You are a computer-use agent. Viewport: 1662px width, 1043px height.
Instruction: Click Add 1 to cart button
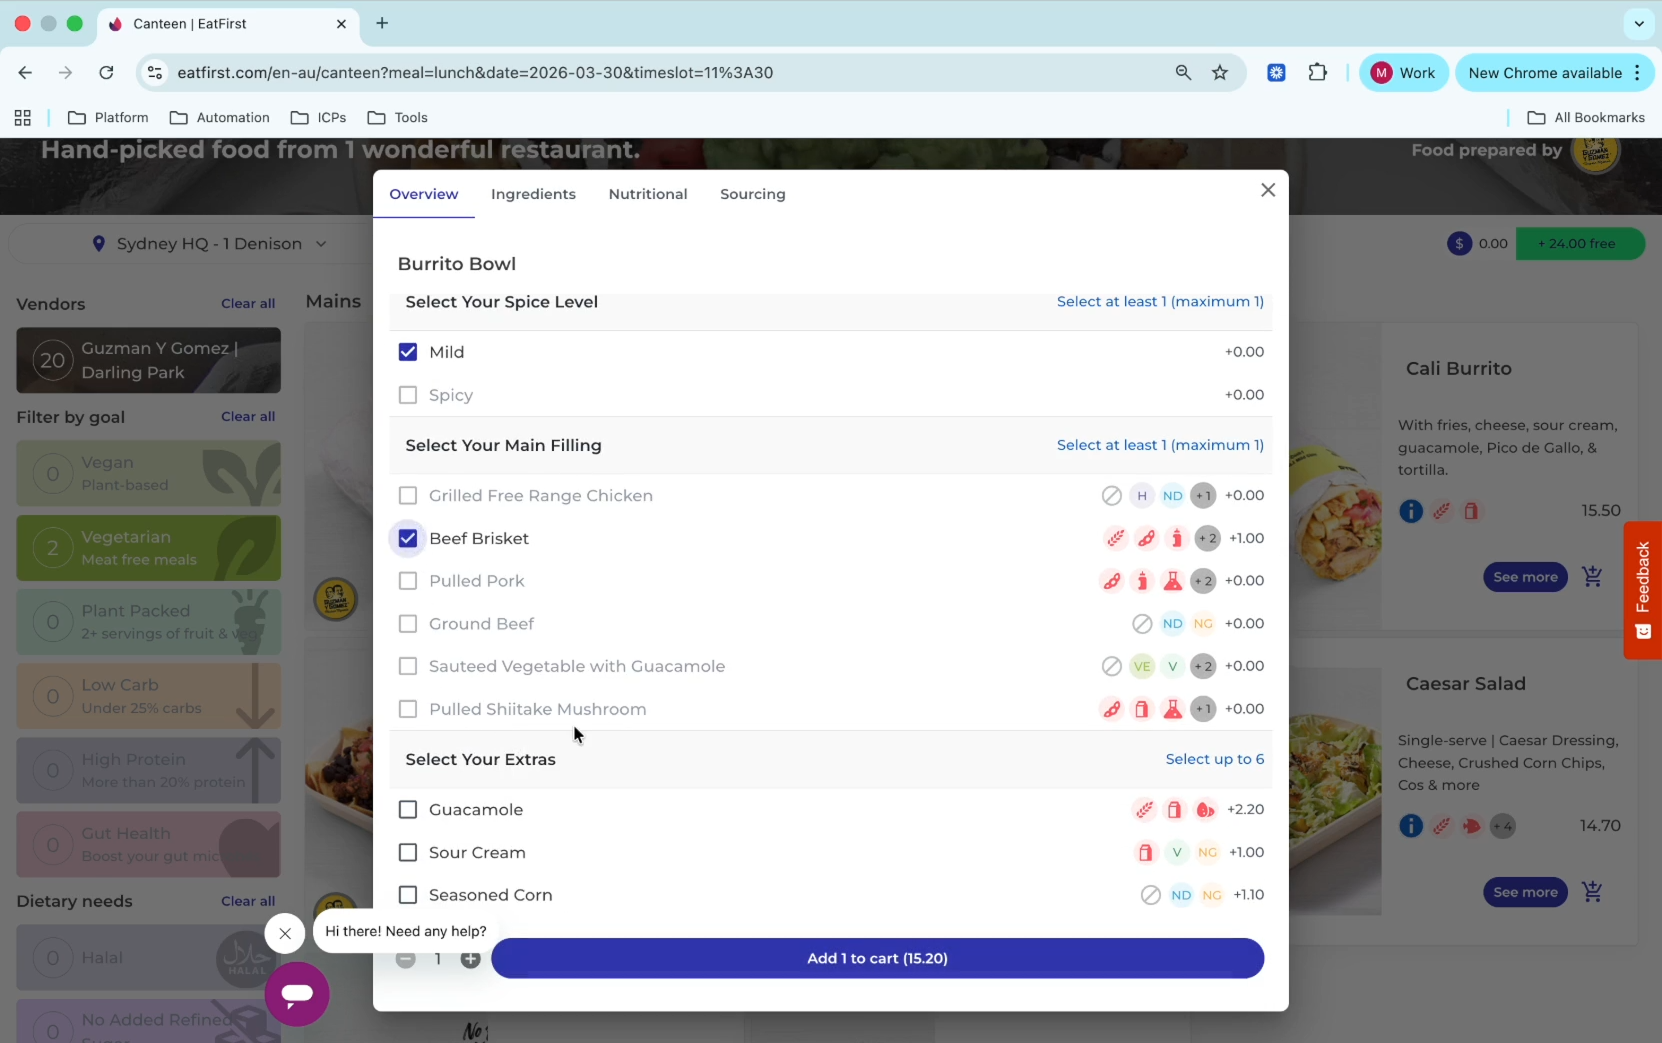(x=877, y=958)
